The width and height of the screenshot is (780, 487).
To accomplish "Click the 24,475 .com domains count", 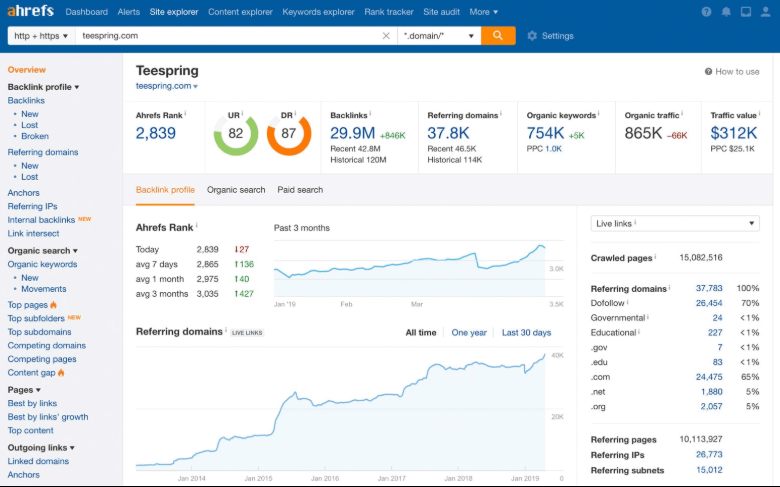I will [709, 377].
